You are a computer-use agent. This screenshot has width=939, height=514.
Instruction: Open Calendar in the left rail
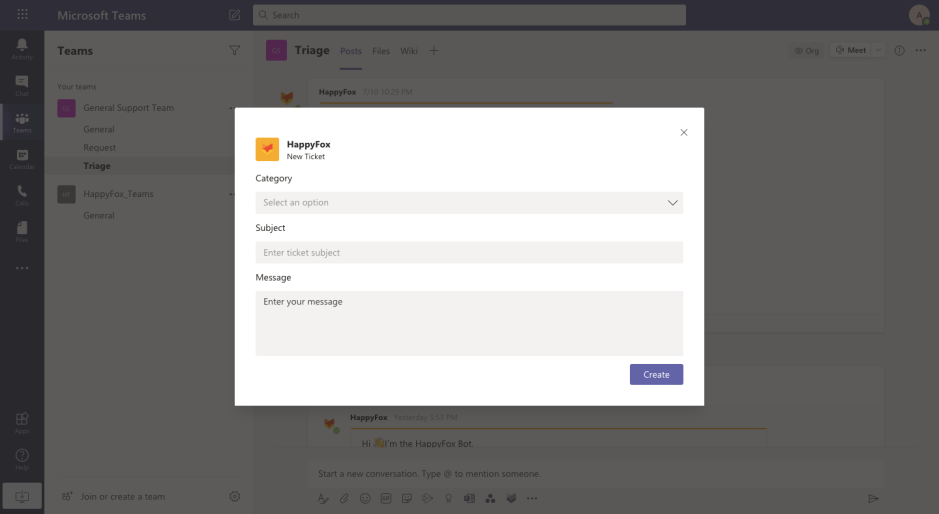[22, 159]
